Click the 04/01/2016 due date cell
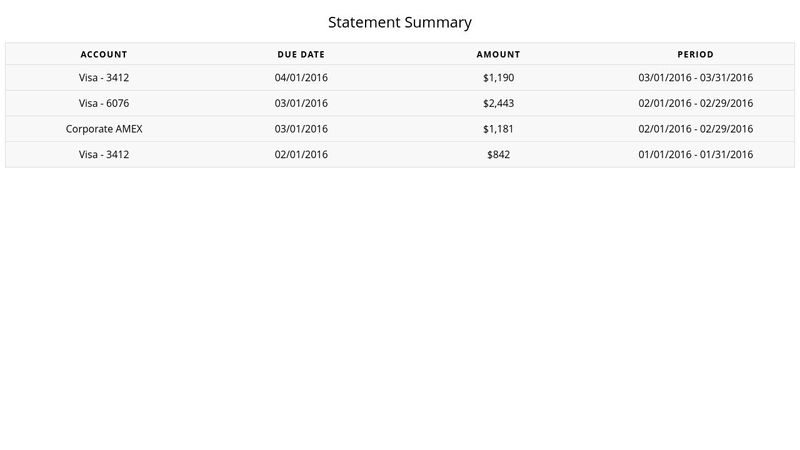This screenshot has height=450, width=800. coord(301,77)
